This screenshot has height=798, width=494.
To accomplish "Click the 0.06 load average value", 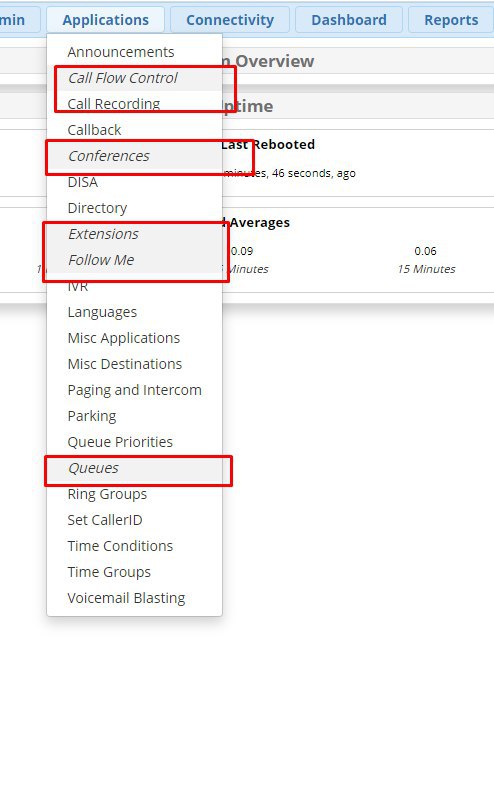I will point(425,251).
